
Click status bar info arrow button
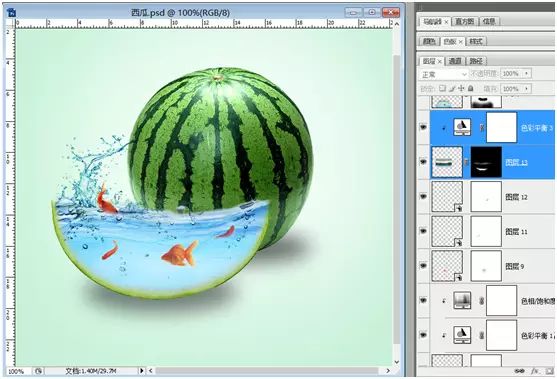click(142, 371)
